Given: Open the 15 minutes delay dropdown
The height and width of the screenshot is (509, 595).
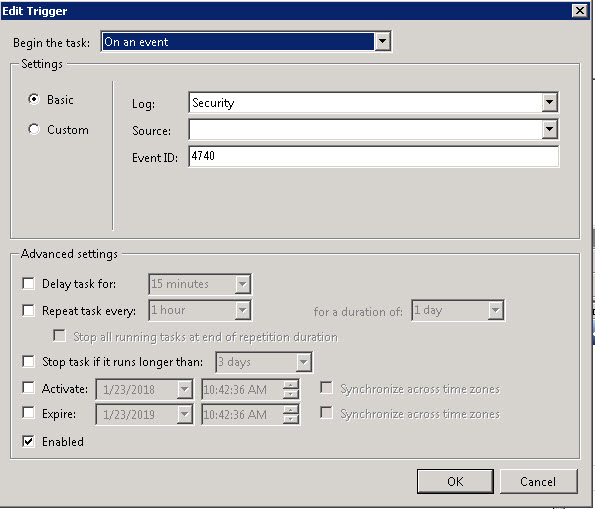Looking at the screenshot, I should click(242, 284).
